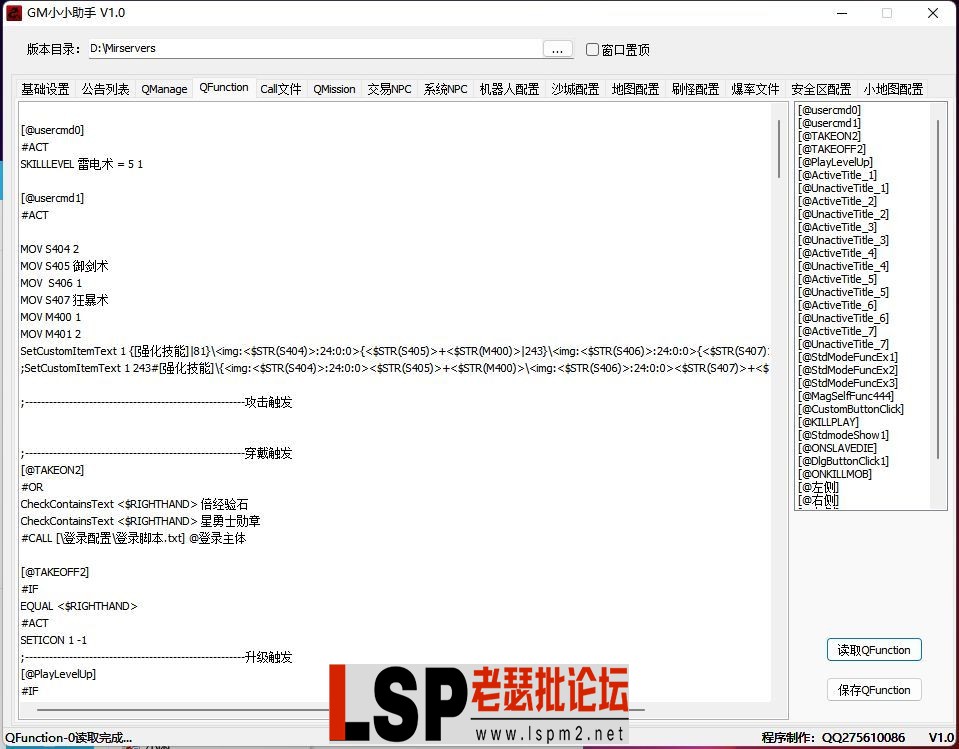Click inside the 版本目录 path field
The width and height of the screenshot is (959, 749).
click(x=300, y=47)
